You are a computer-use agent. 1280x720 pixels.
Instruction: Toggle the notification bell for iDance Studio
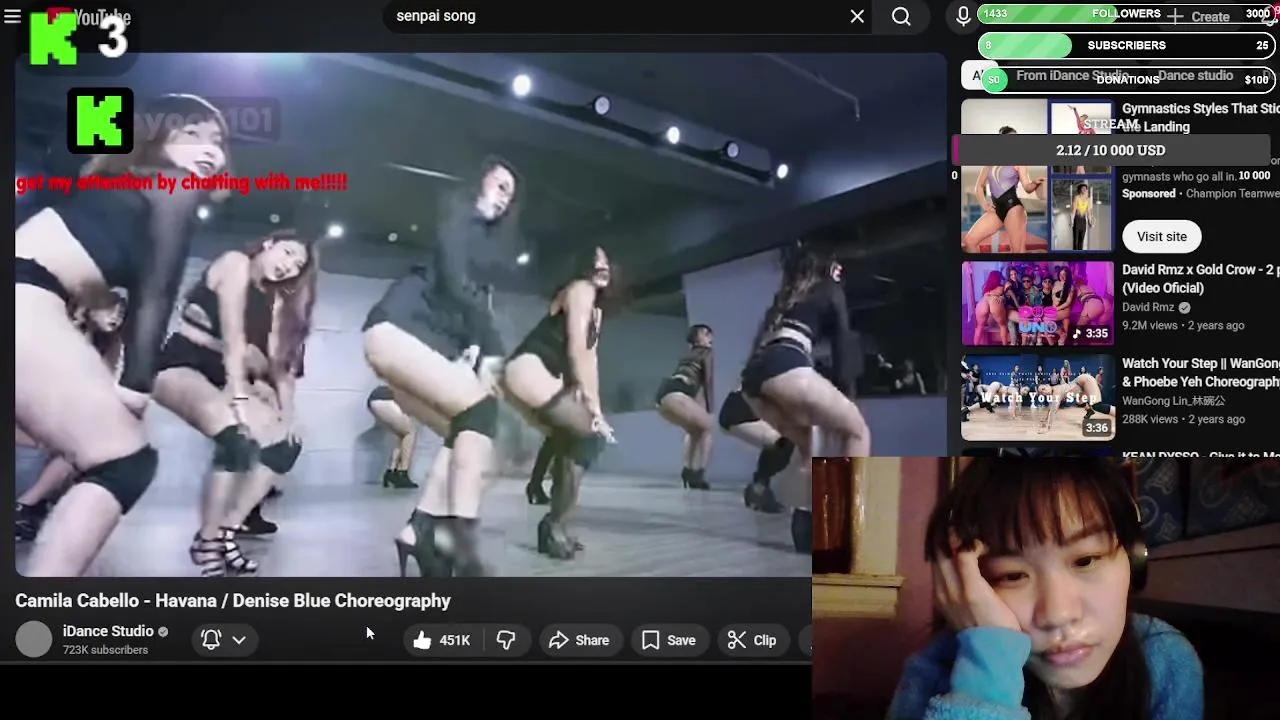pos(211,640)
